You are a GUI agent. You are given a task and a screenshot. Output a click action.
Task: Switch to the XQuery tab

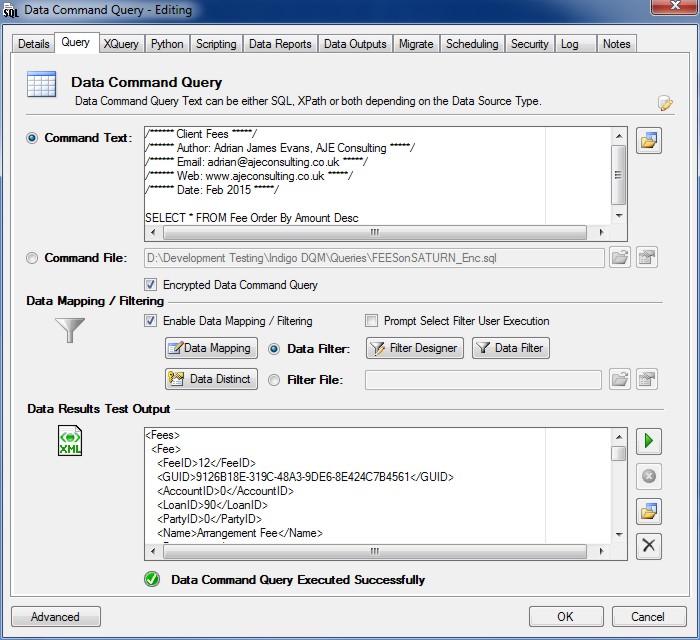(x=121, y=44)
